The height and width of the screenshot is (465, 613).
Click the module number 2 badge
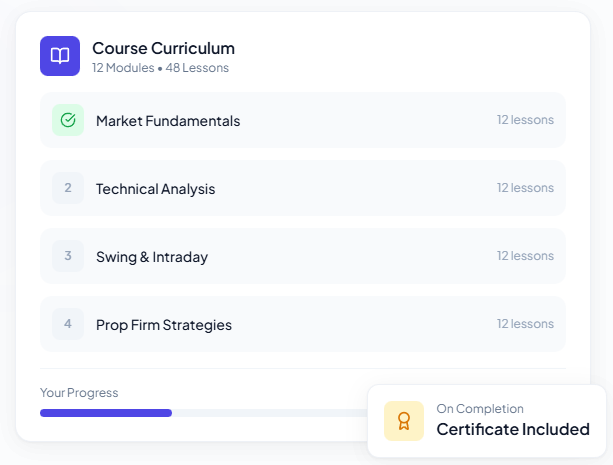pos(68,188)
